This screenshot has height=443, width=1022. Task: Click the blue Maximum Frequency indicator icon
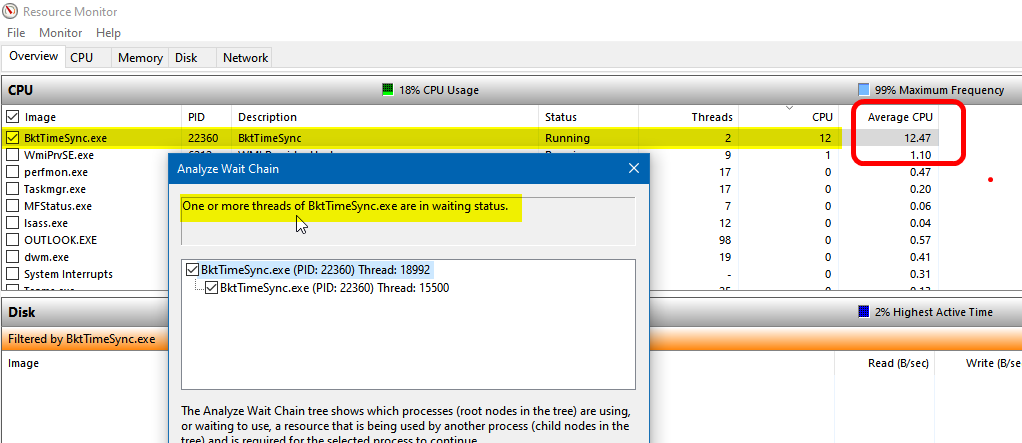click(x=864, y=90)
